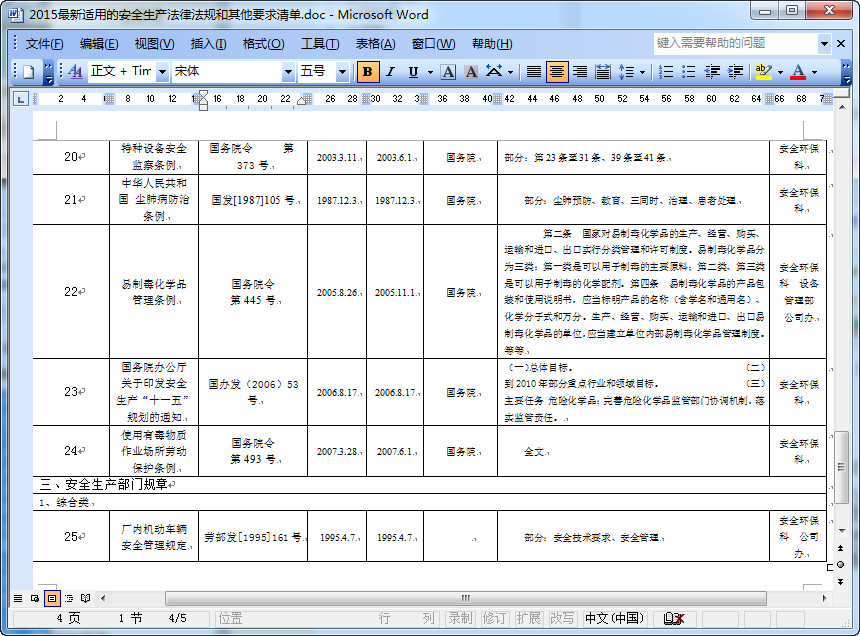
Task: Click the tab stop selector at ruler corner
Action: coord(21,99)
